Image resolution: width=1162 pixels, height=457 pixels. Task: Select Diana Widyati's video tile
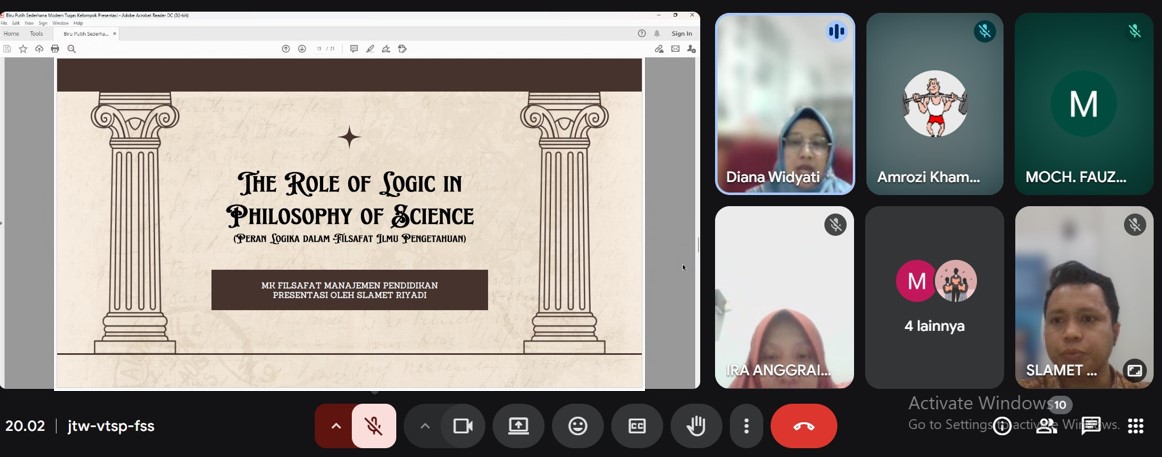pyautogui.click(x=785, y=104)
